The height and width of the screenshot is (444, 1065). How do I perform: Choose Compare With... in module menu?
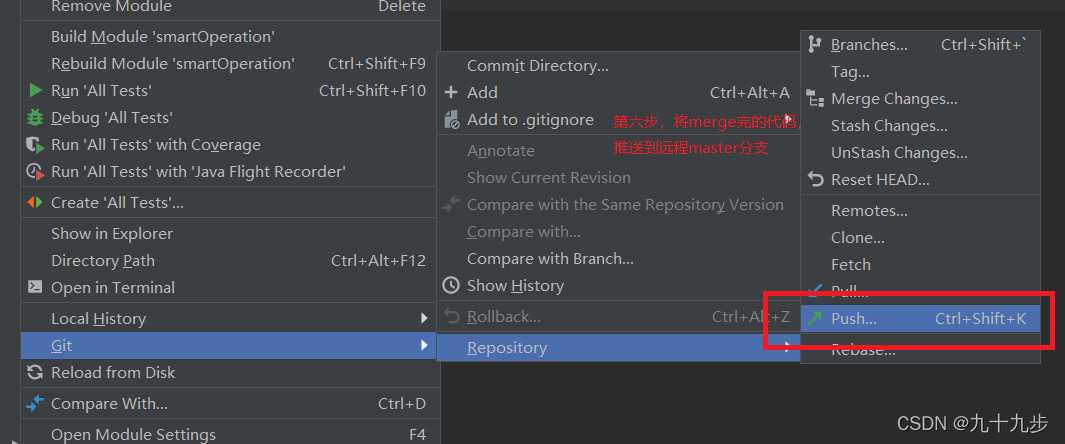click(230, 404)
